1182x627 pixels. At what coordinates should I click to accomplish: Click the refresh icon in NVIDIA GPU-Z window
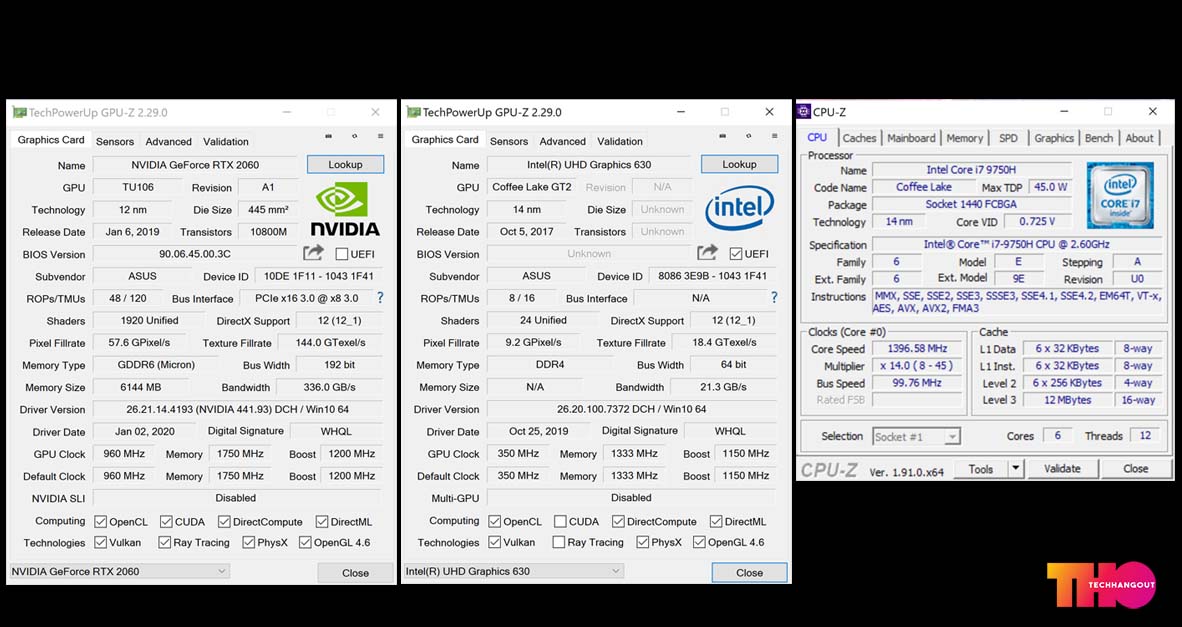point(354,136)
